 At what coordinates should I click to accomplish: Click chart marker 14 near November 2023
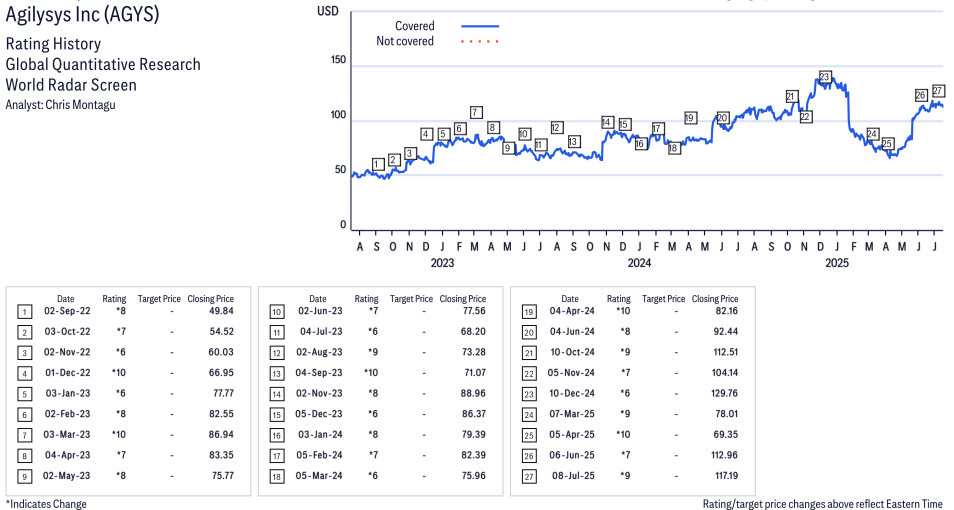(x=607, y=122)
